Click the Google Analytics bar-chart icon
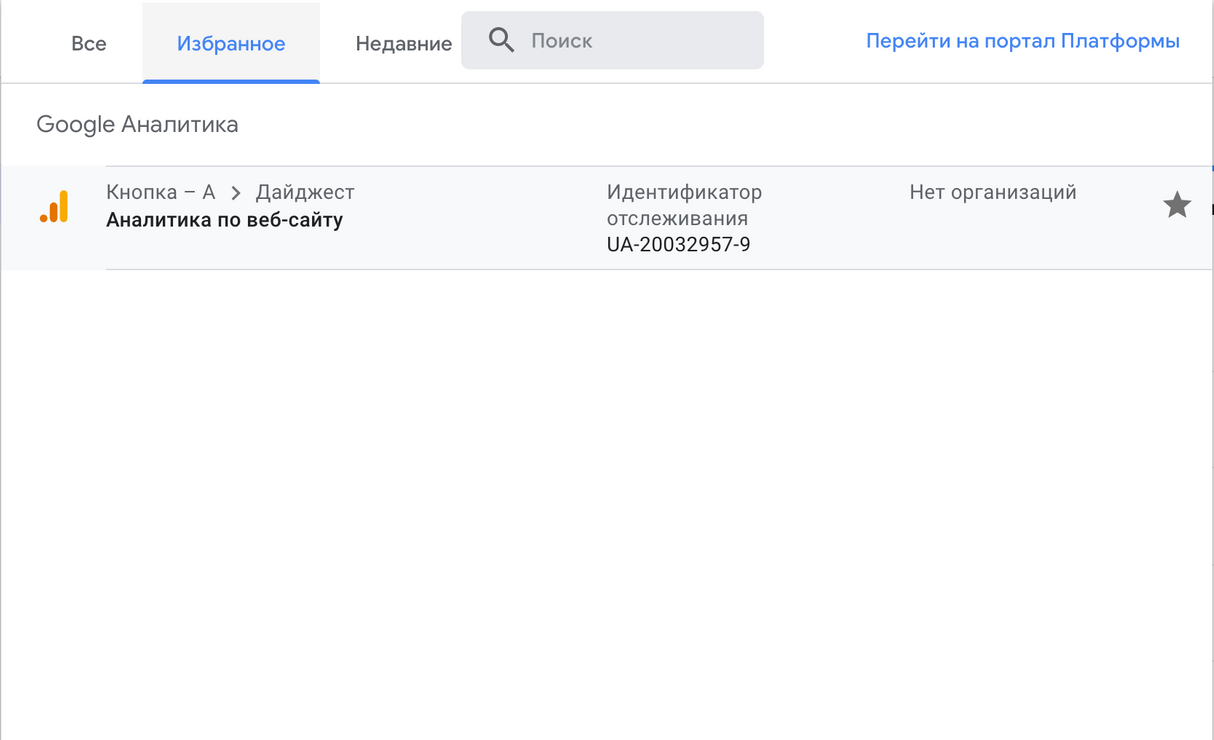This screenshot has width=1214, height=740. click(54, 206)
